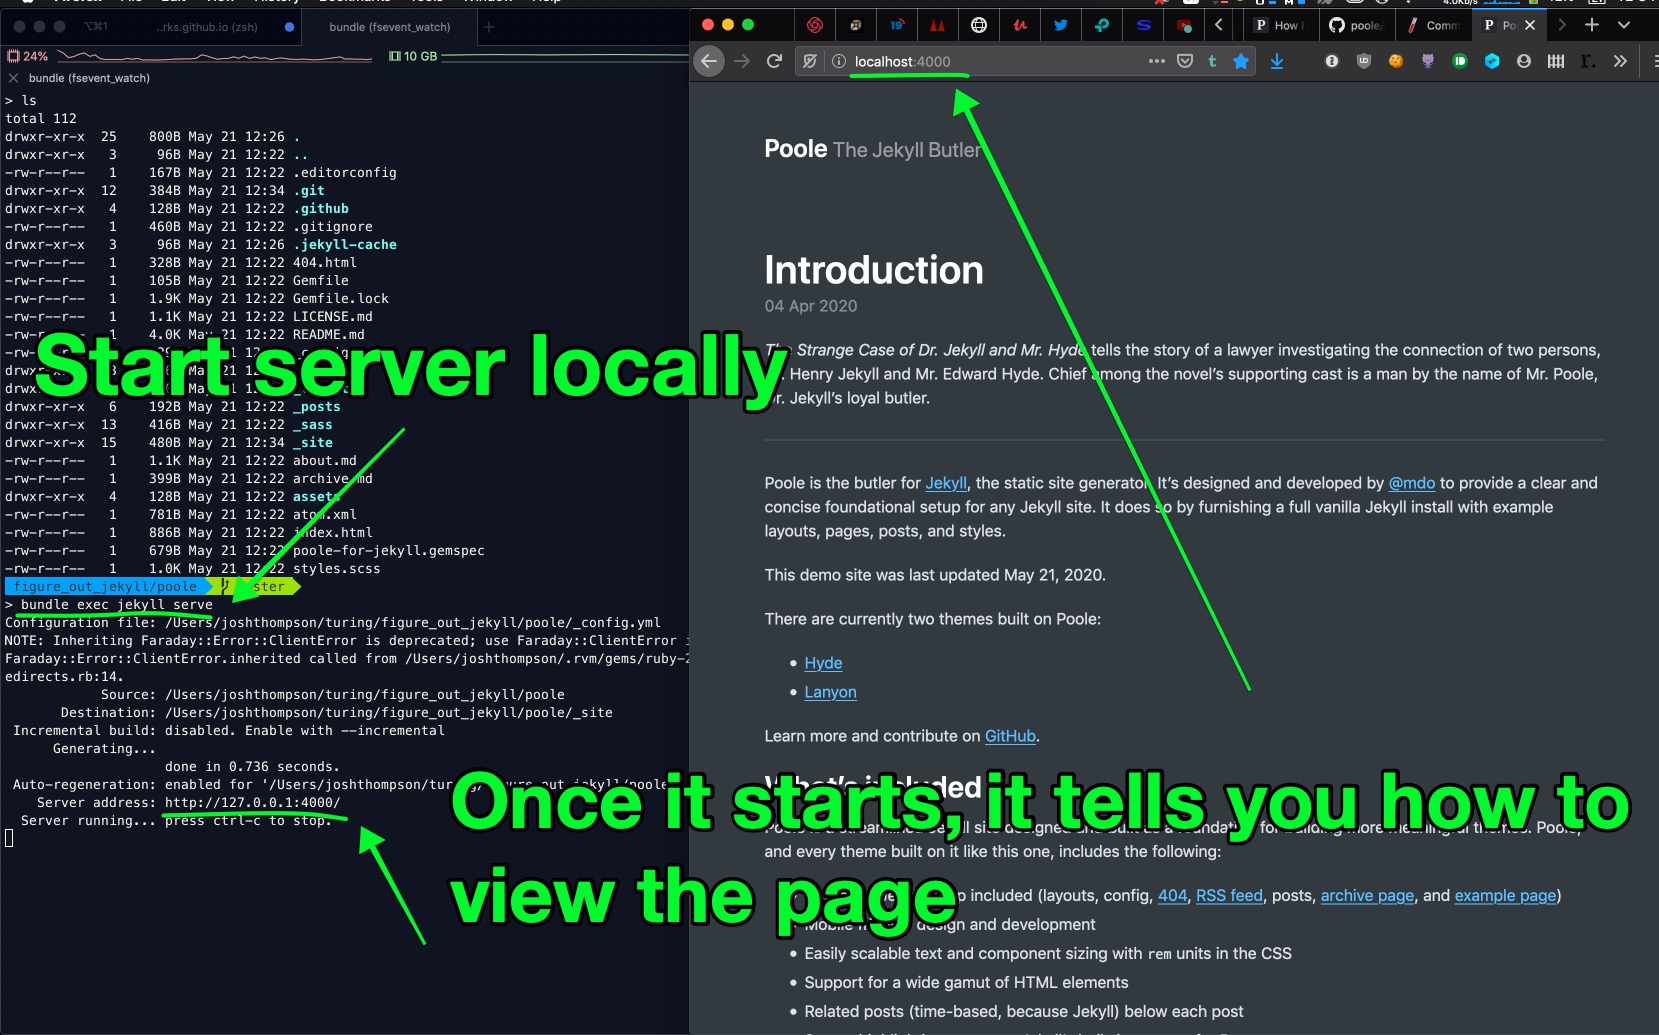
Task: Open page actions three-dot menu
Action: point(1157,61)
